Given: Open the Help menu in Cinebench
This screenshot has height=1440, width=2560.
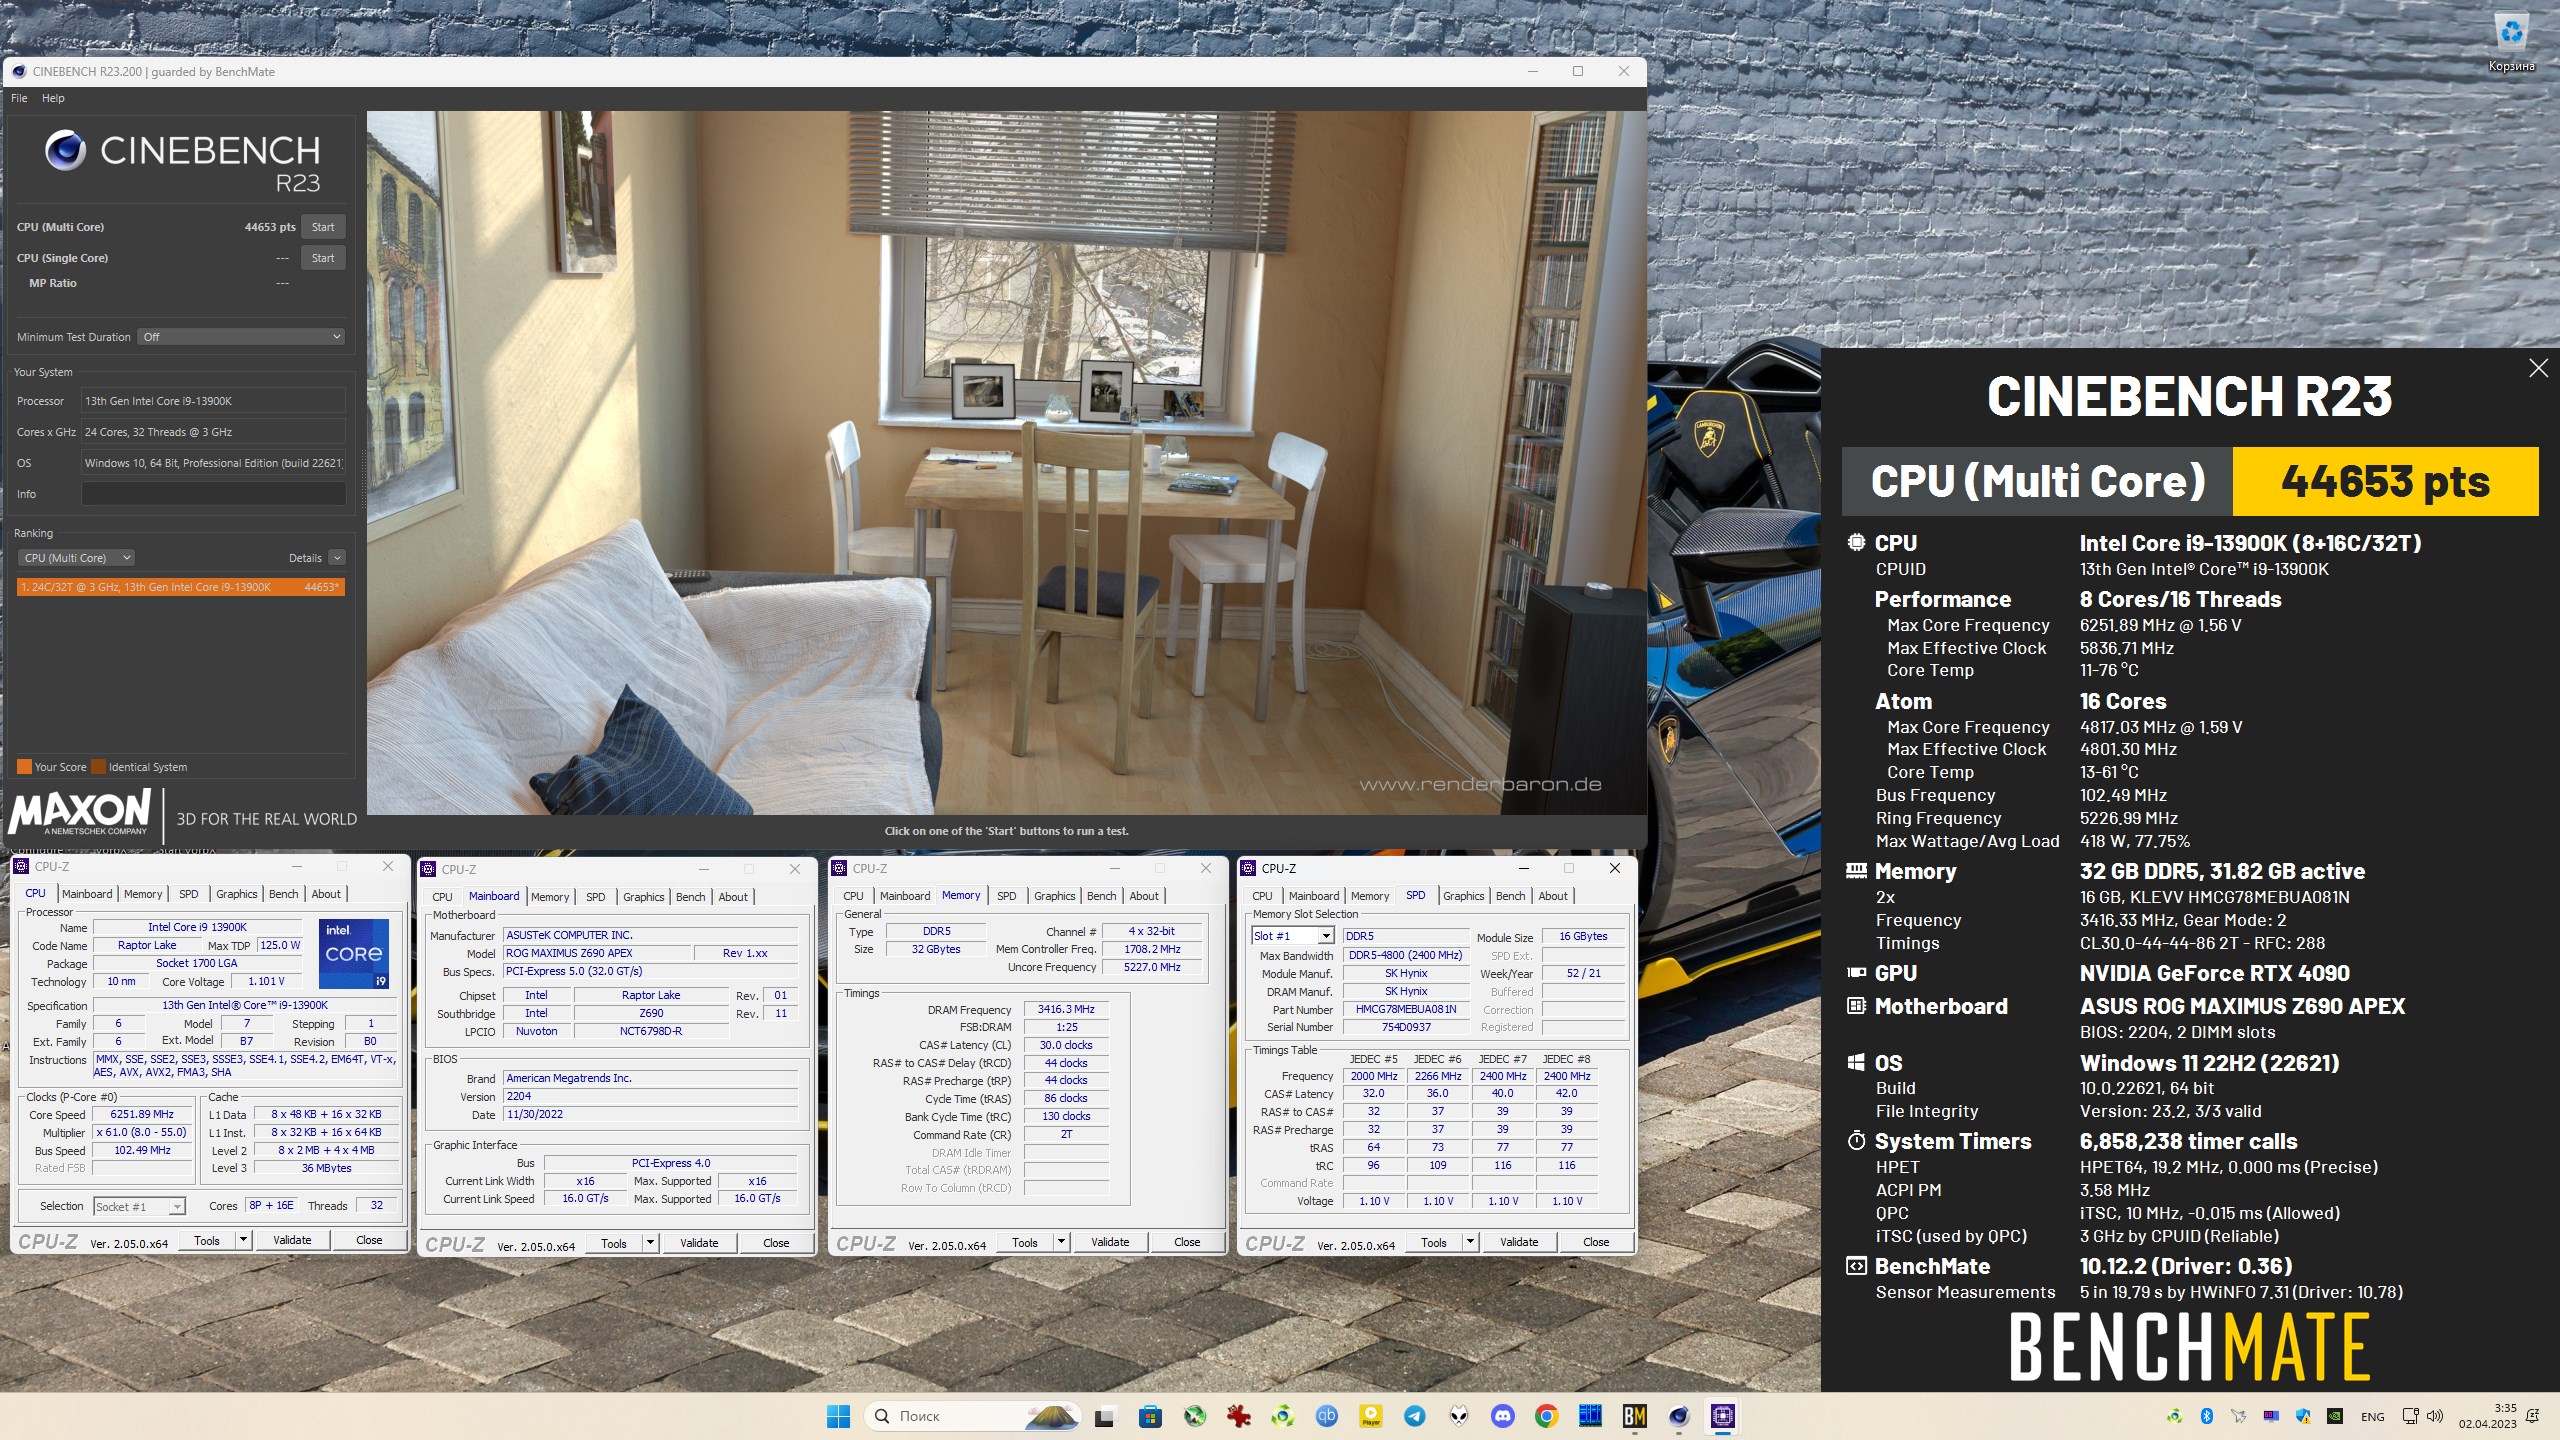Looking at the screenshot, I should pos(53,98).
